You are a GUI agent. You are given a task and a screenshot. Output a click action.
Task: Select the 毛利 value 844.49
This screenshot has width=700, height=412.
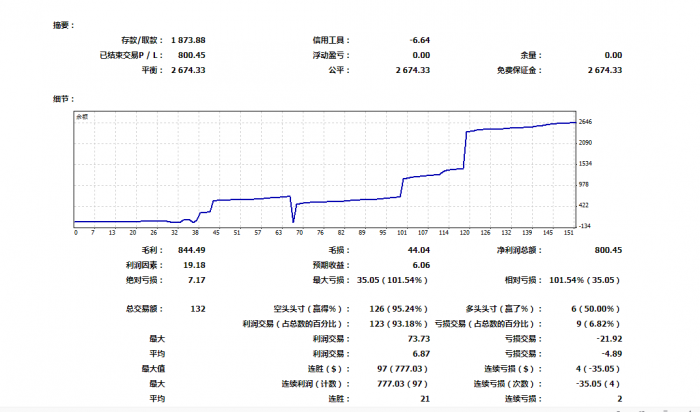coord(190,250)
